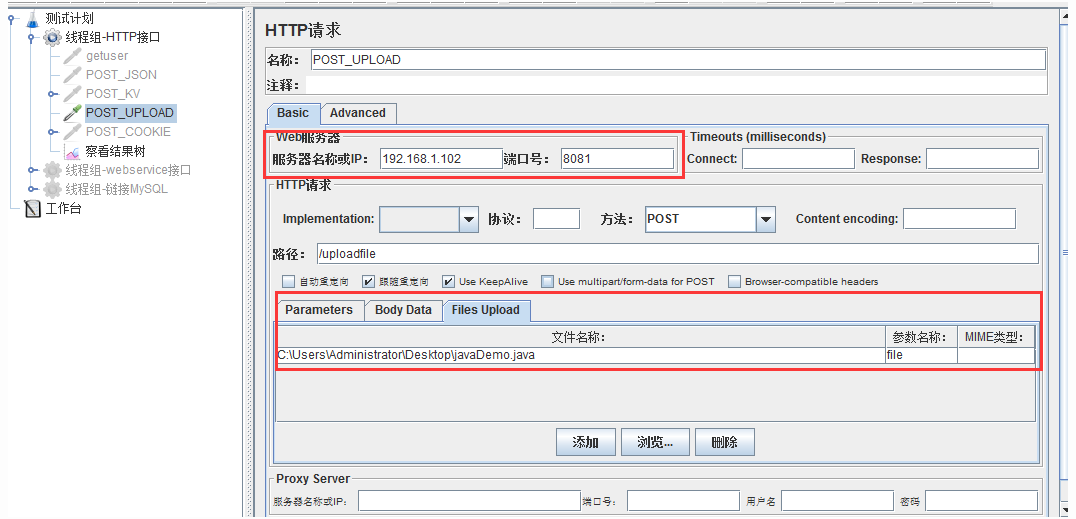Click the Response timeout field
This screenshot has height=519, width=1076.
[x=982, y=159]
